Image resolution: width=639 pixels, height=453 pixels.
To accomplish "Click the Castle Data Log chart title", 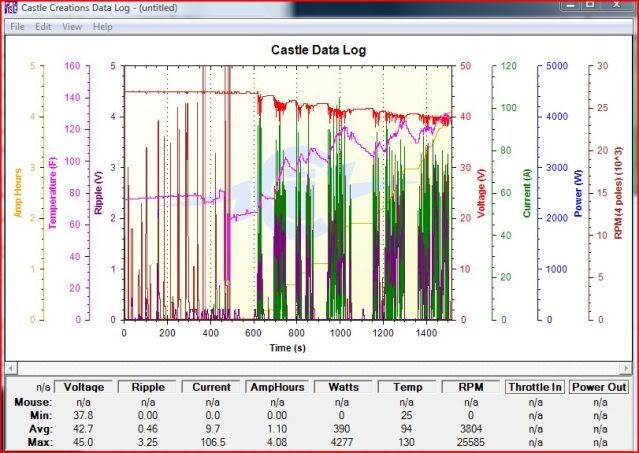I will [x=321, y=50].
